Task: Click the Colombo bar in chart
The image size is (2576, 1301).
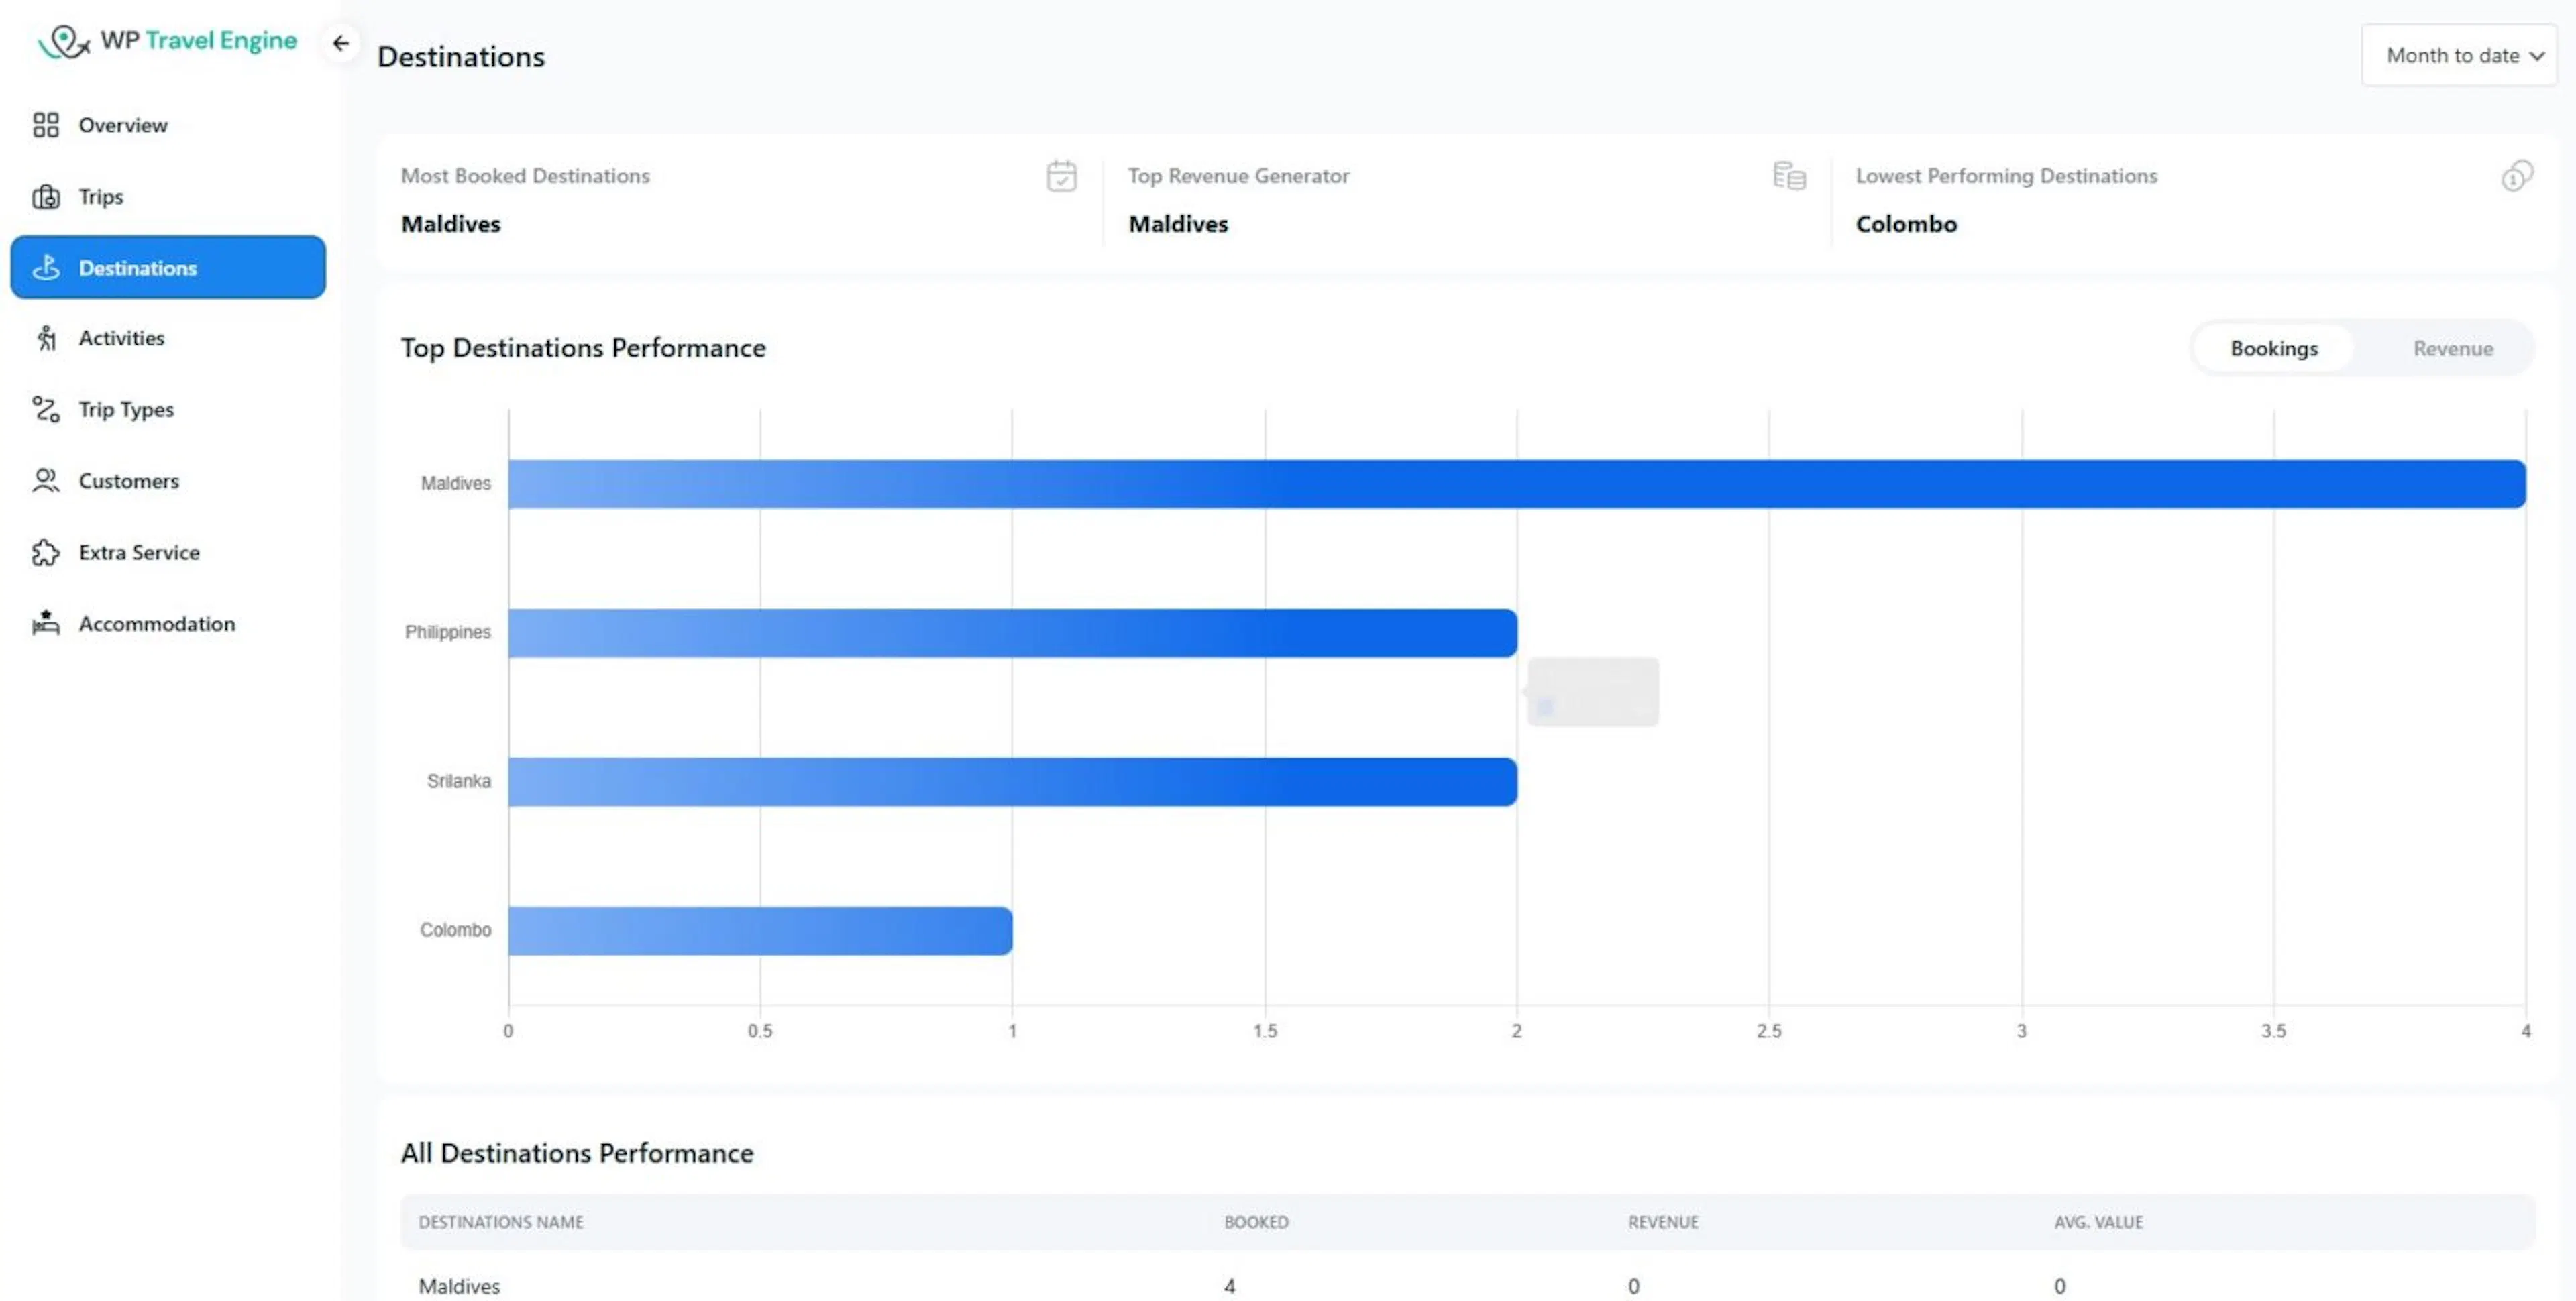Action: coord(760,931)
